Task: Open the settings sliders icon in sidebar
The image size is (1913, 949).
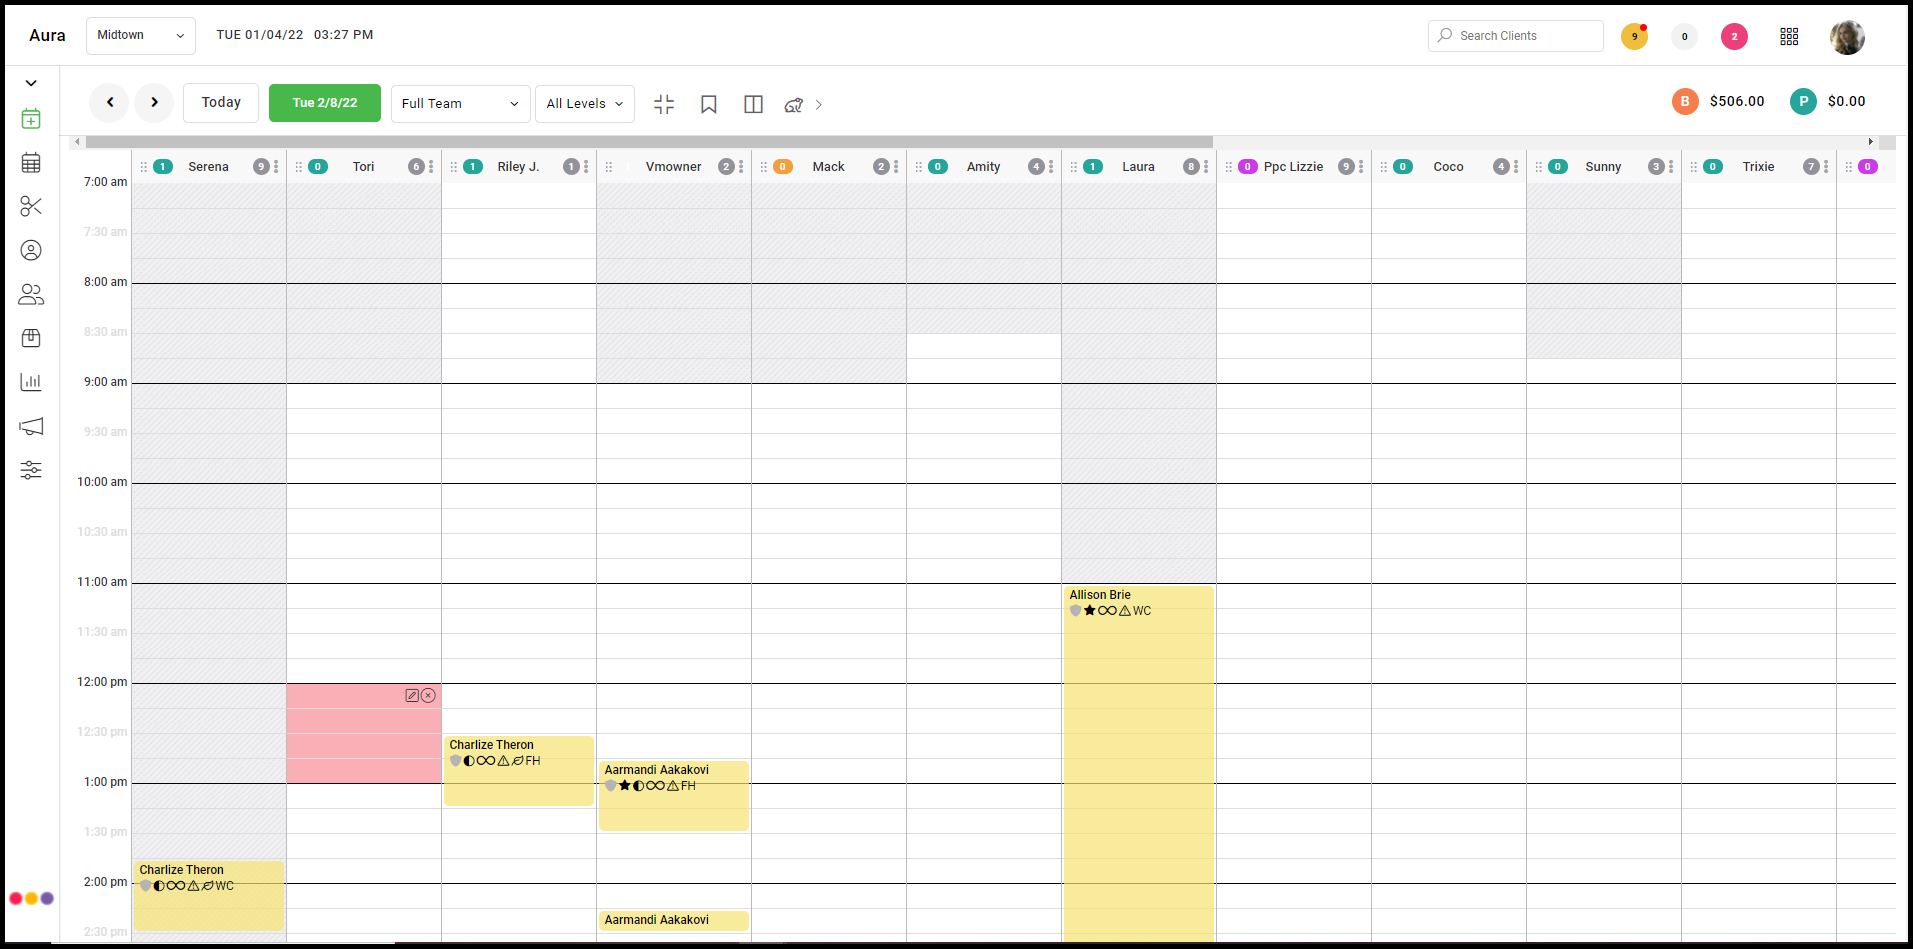Action: 31,470
